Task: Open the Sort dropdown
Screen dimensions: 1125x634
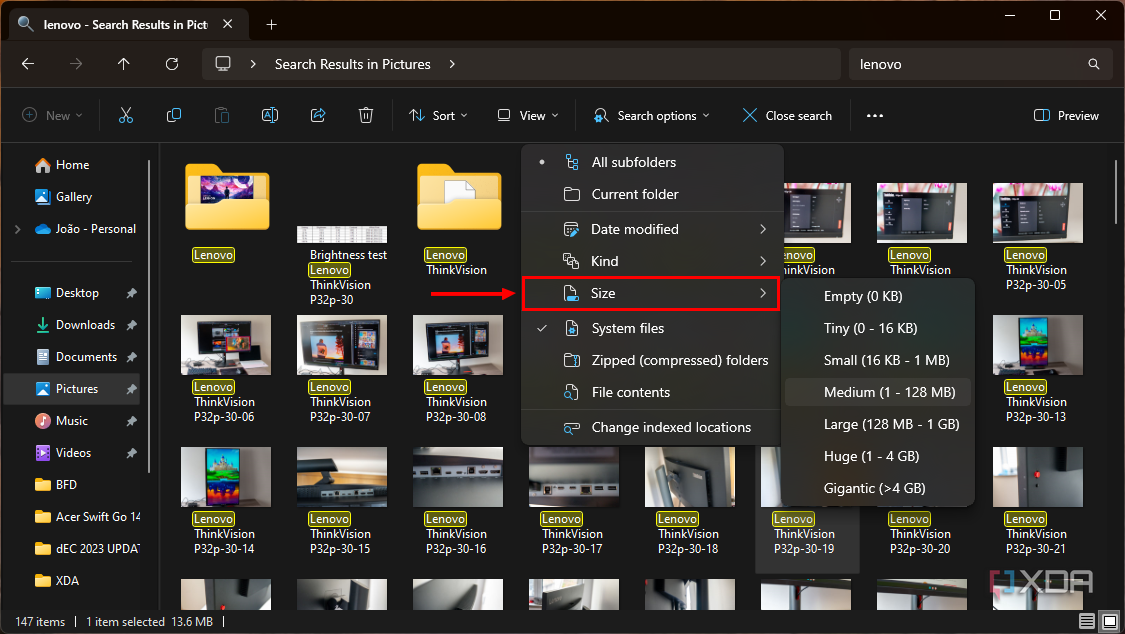Action: click(x=438, y=115)
